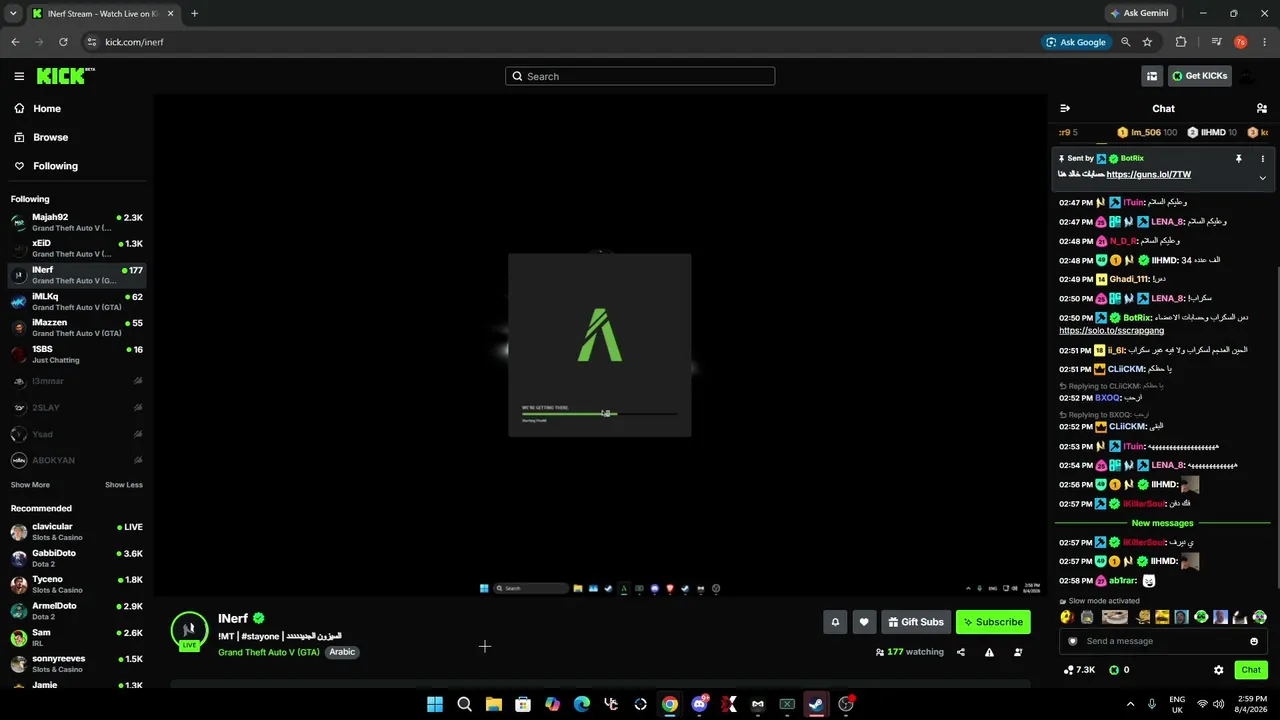Screen dimensions: 1280x720
Task: Unpin the pinned BotRix message
Action: (x=1238, y=159)
